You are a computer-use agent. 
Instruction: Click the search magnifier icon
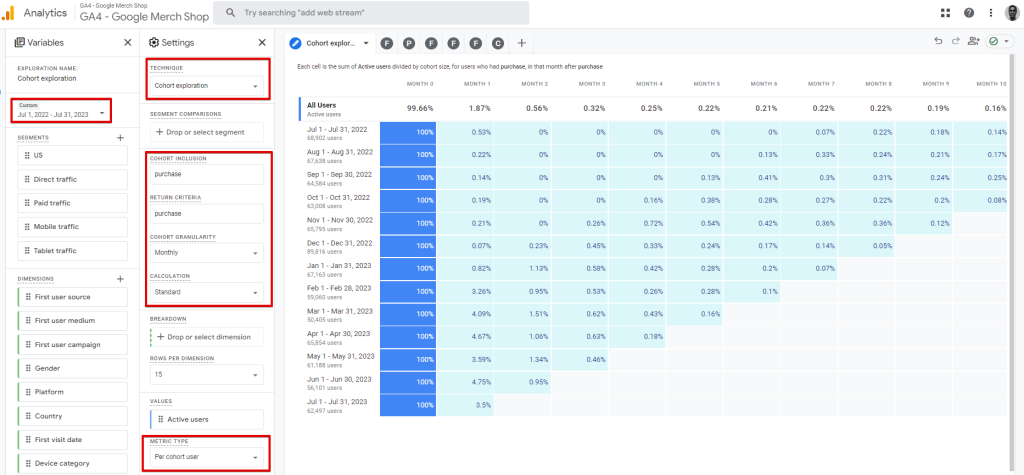pyautogui.click(x=229, y=12)
